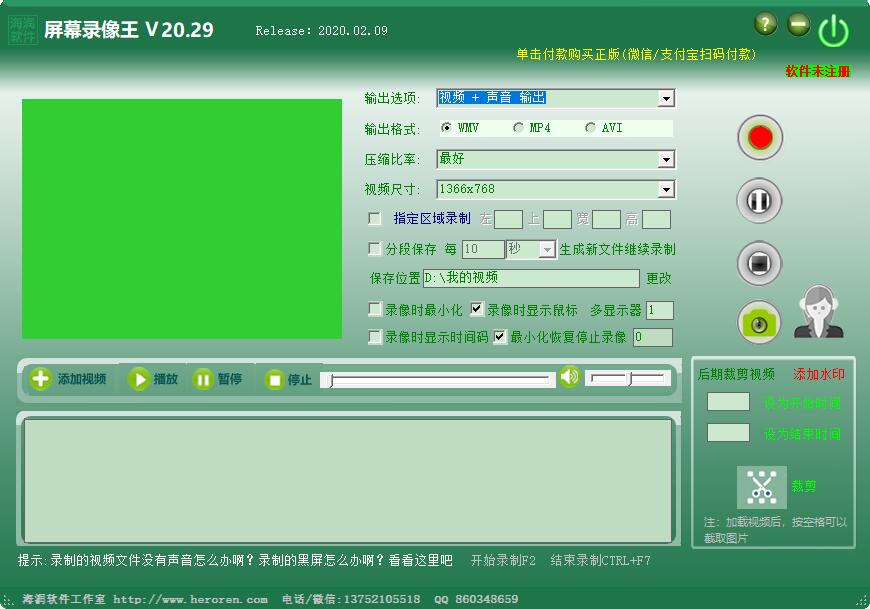
Task: Click the QQ 860348659 contact text
Action: 476,600
